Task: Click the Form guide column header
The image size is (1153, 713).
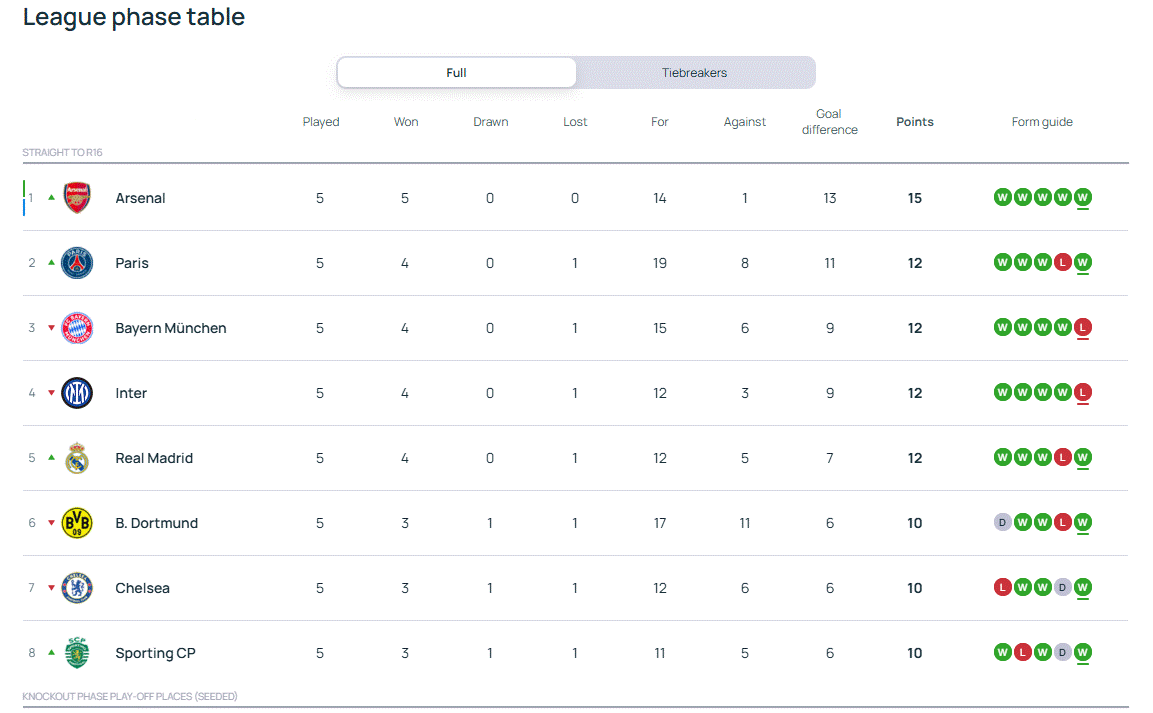Action: 1041,122
